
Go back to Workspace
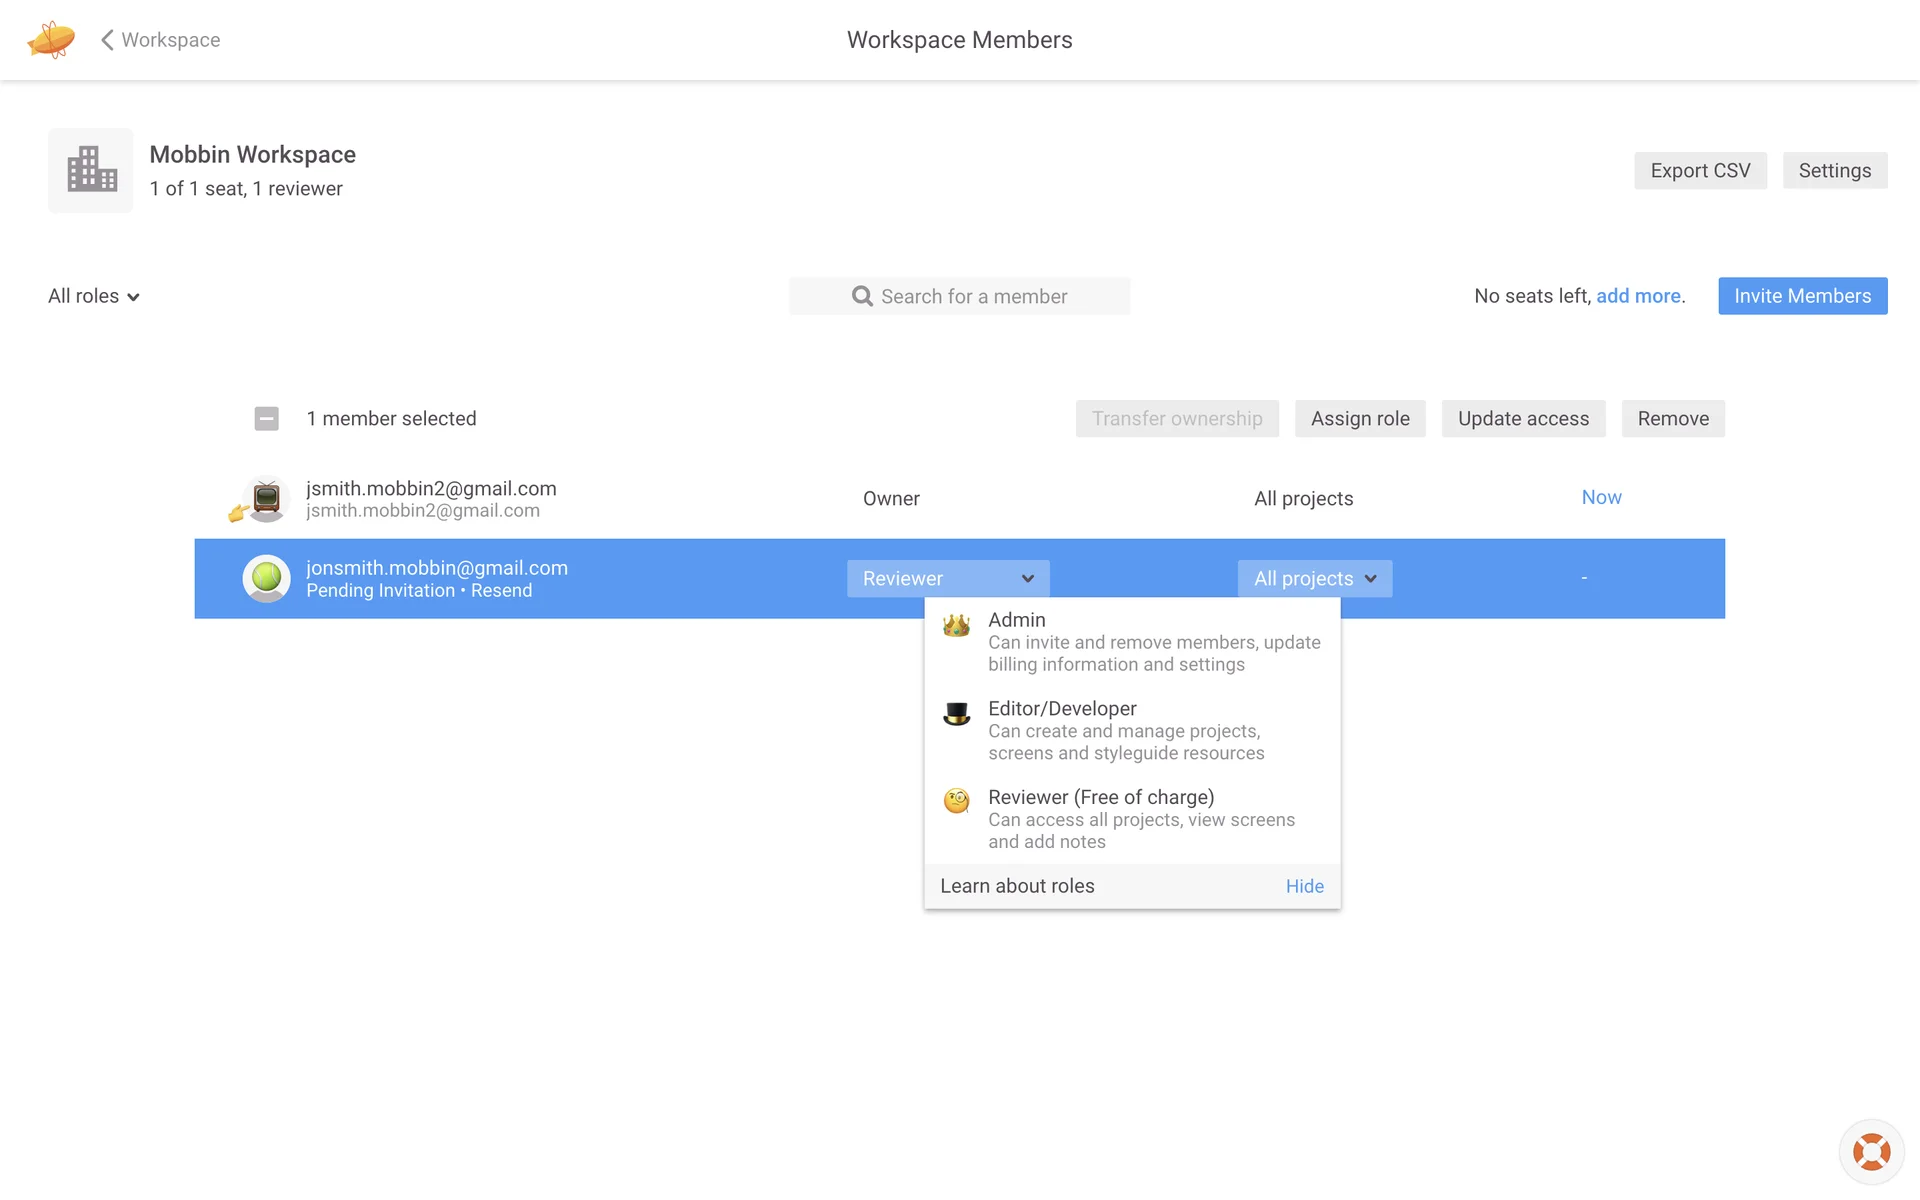coord(161,40)
